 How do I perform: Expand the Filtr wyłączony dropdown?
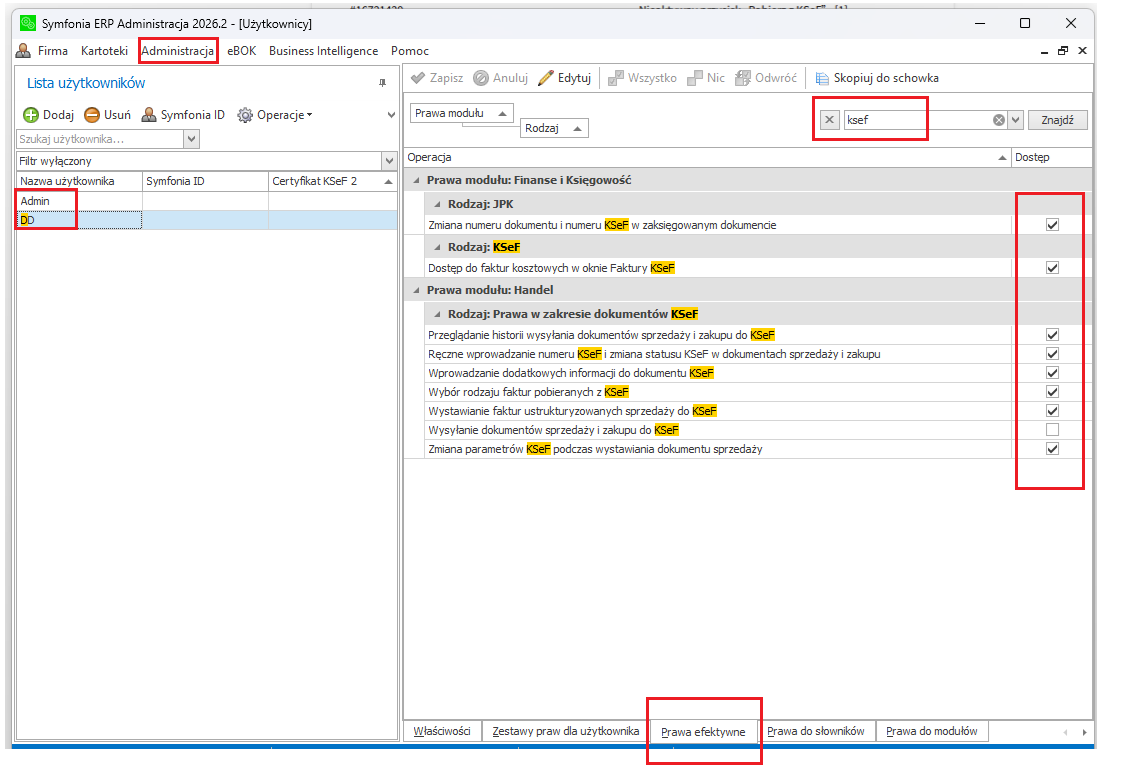click(x=389, y=161)
